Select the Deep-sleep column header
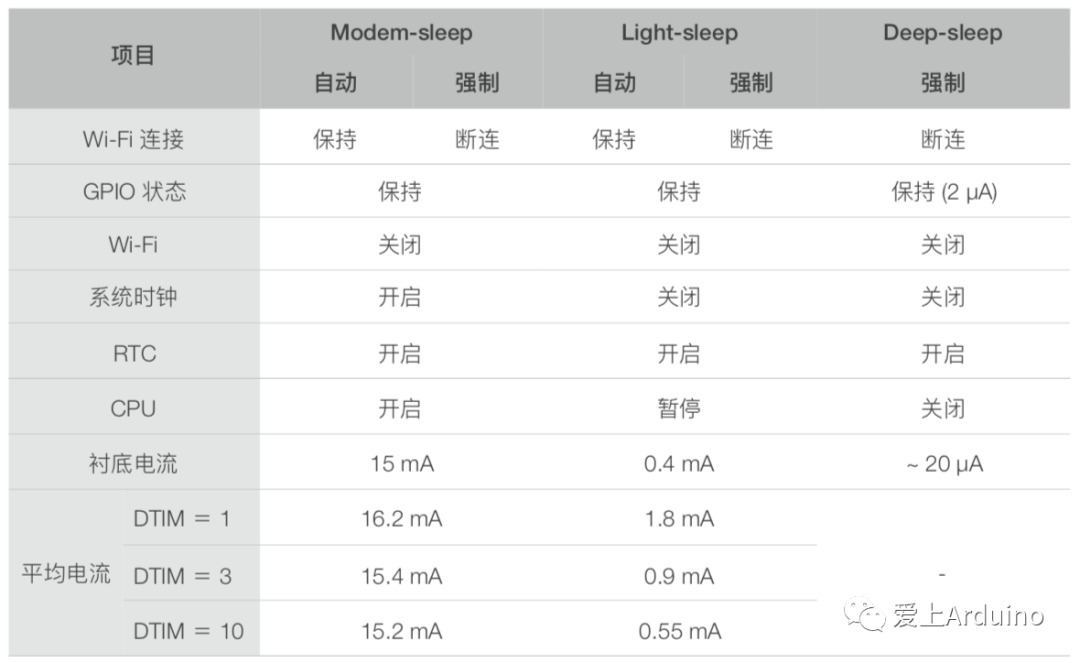 (942, 32)
